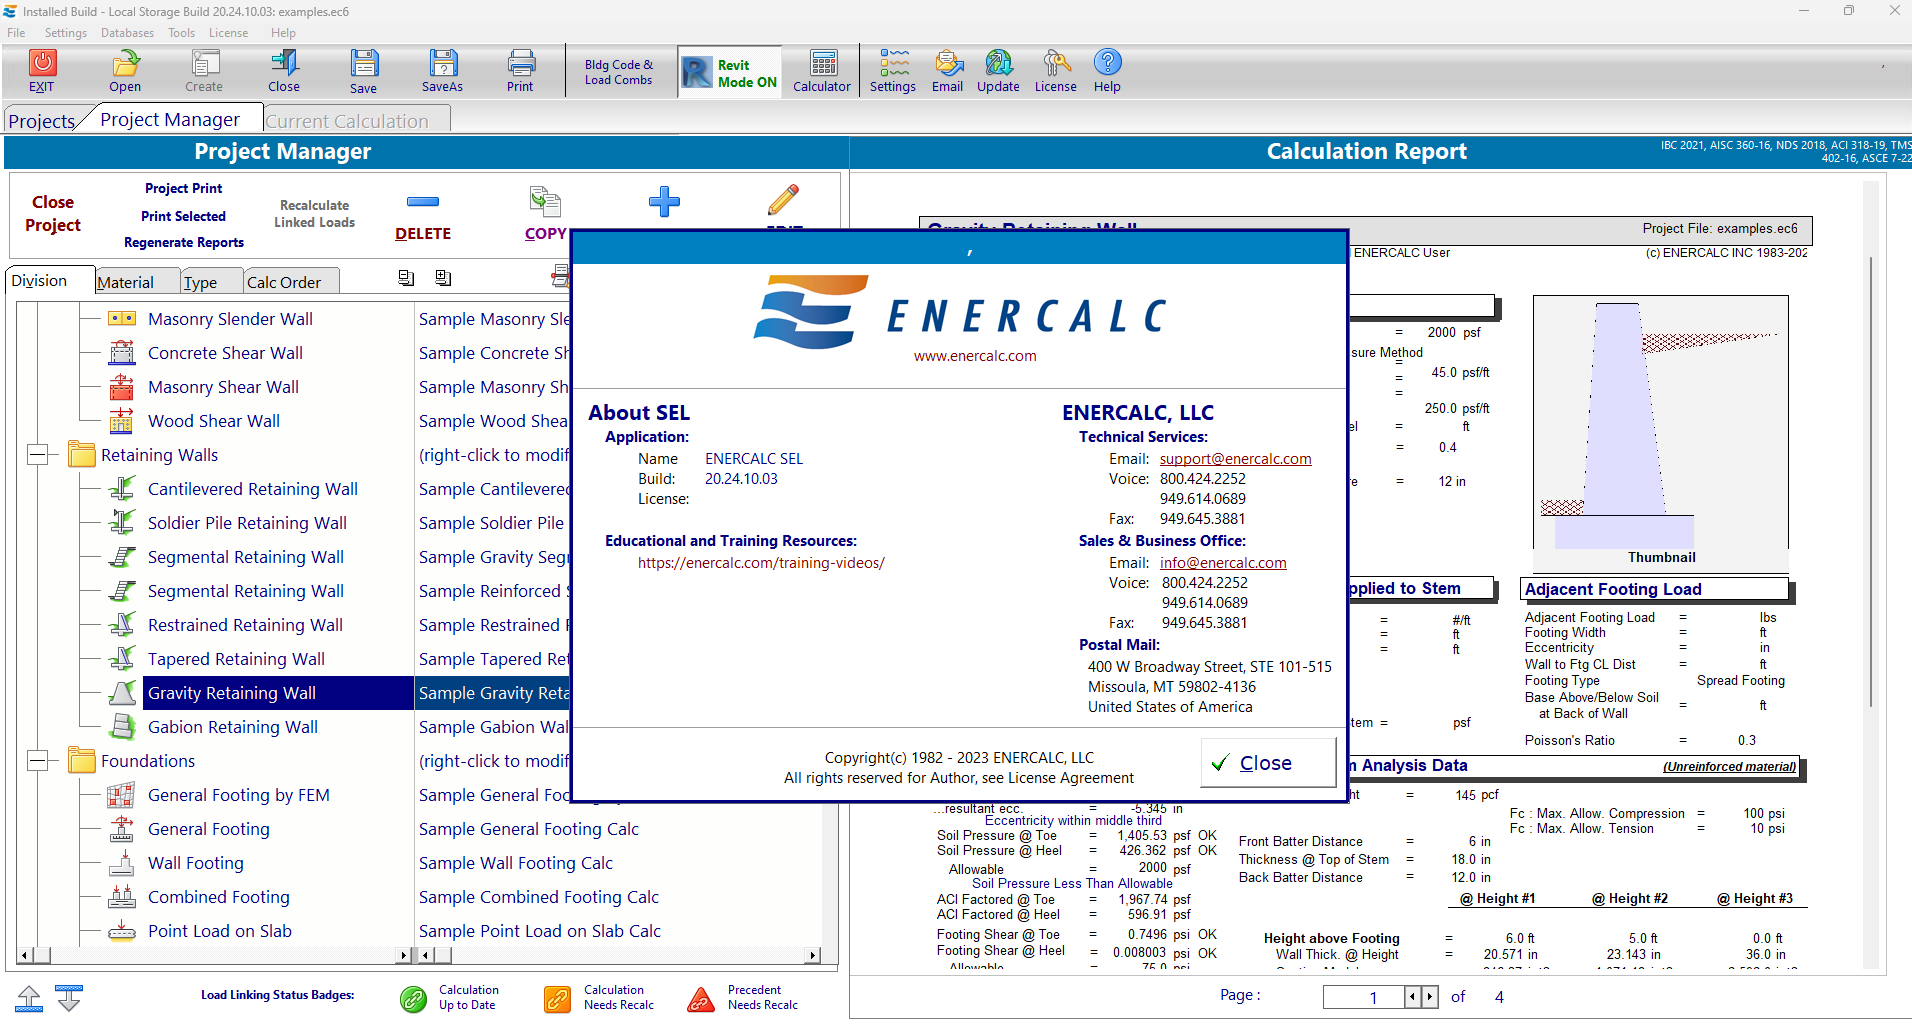The image size is (1912, 1028).
Task: Switch to the Material tab
Action: (126, 282)
